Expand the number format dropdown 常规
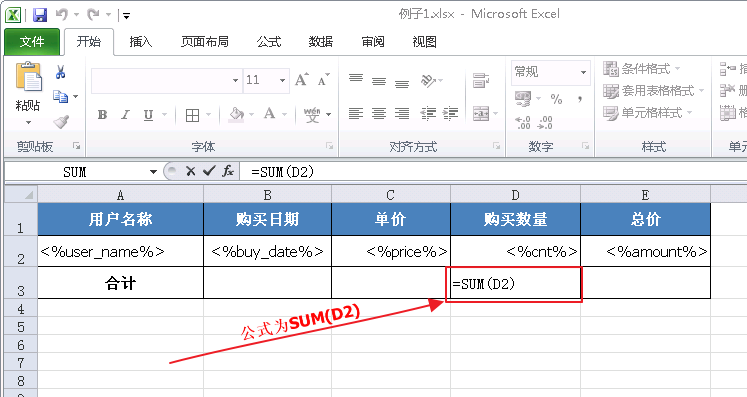747x397 pixels. (584, 72)
